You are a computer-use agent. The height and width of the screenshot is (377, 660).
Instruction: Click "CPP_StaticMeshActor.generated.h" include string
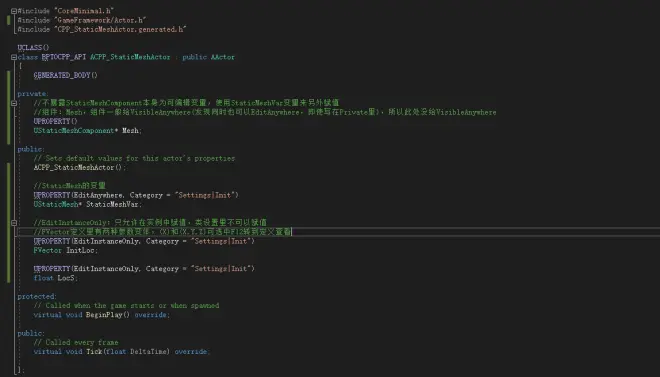click(x=120, y=29)
